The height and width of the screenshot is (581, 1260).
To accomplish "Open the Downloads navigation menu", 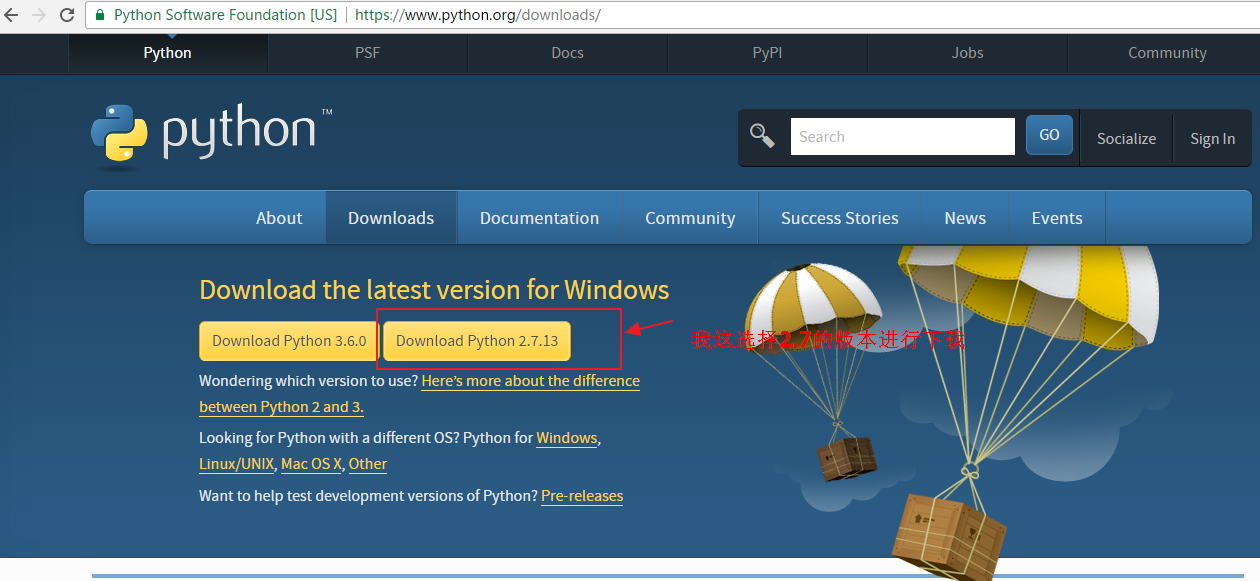I will click(x=391, y=218).
